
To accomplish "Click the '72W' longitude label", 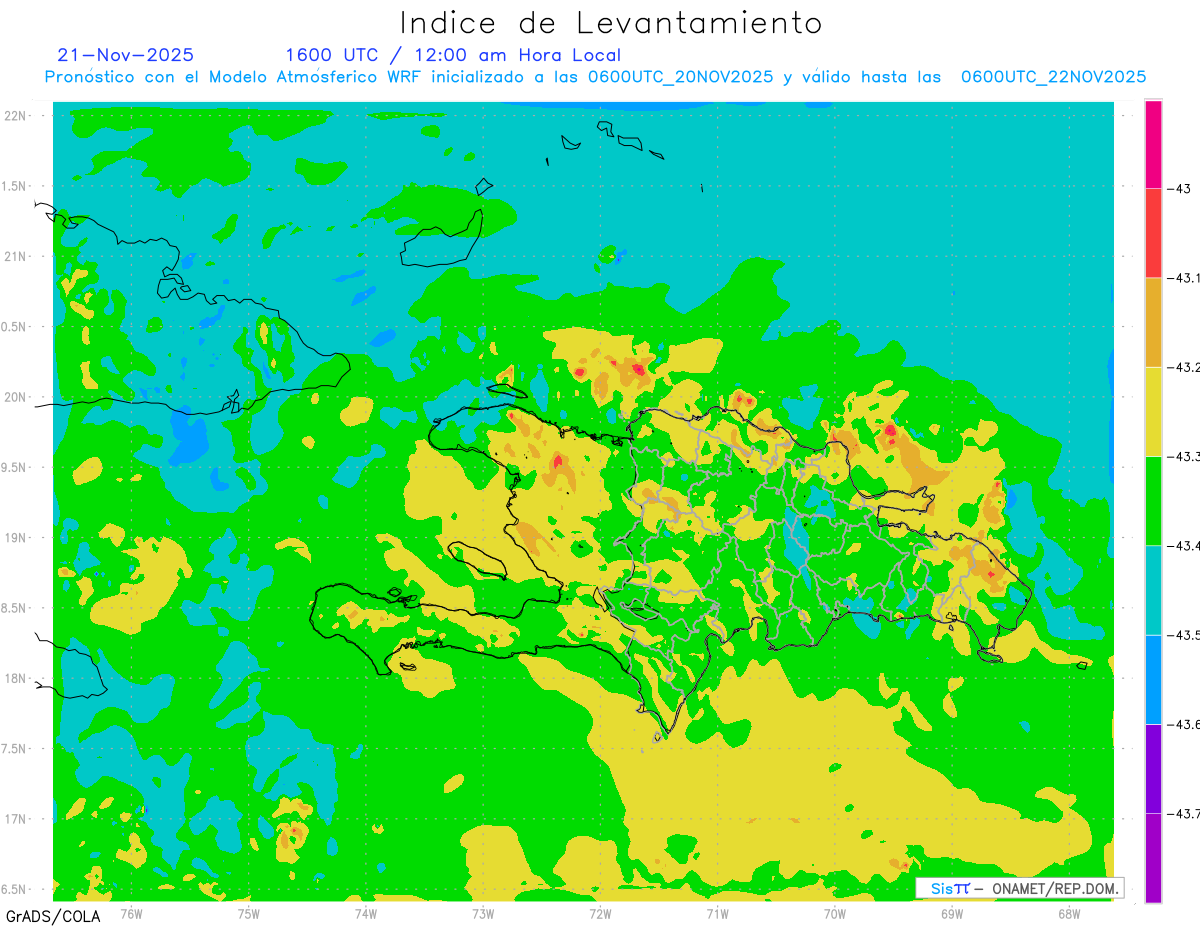I will point(600,913).
